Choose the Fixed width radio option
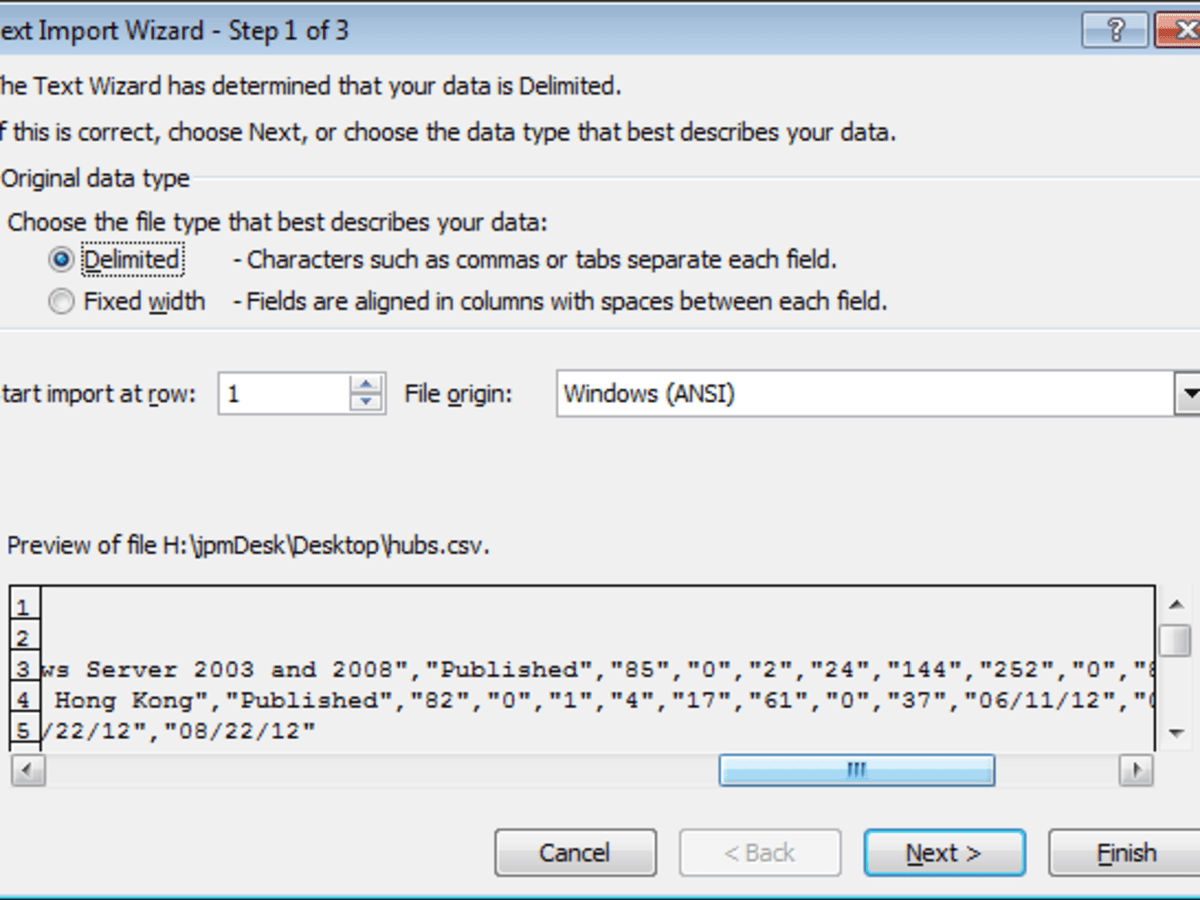This screenshot has width=1200, height=900. 62,302
